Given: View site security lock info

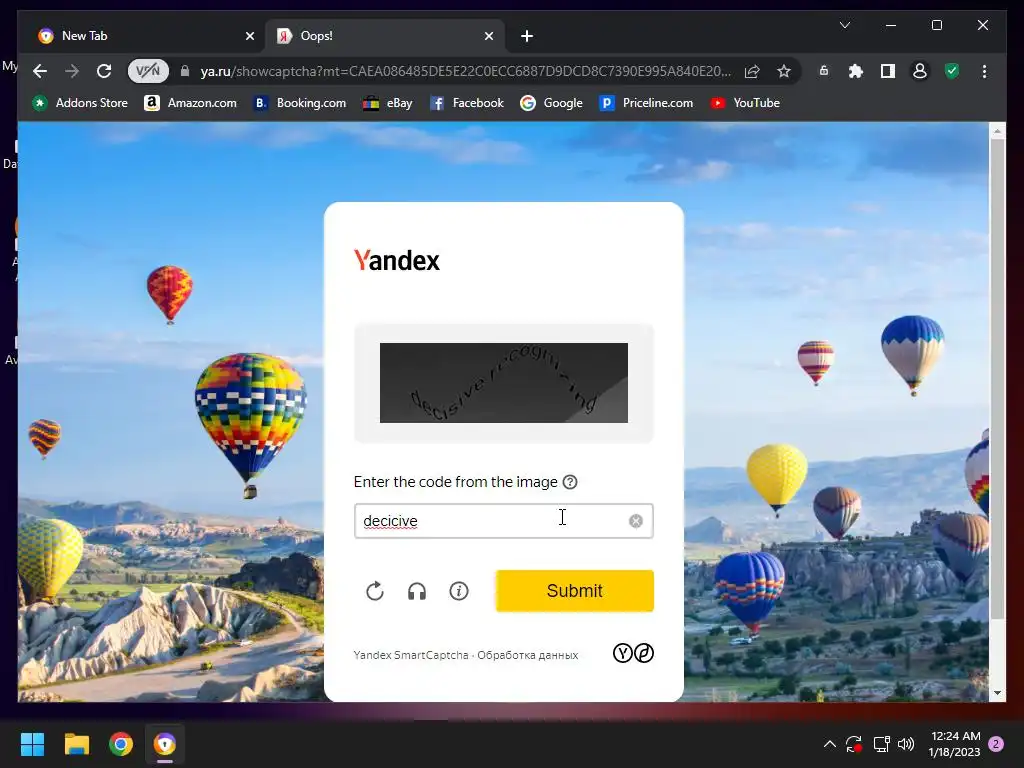Looking at the screenshot, I should pos(185,71).
